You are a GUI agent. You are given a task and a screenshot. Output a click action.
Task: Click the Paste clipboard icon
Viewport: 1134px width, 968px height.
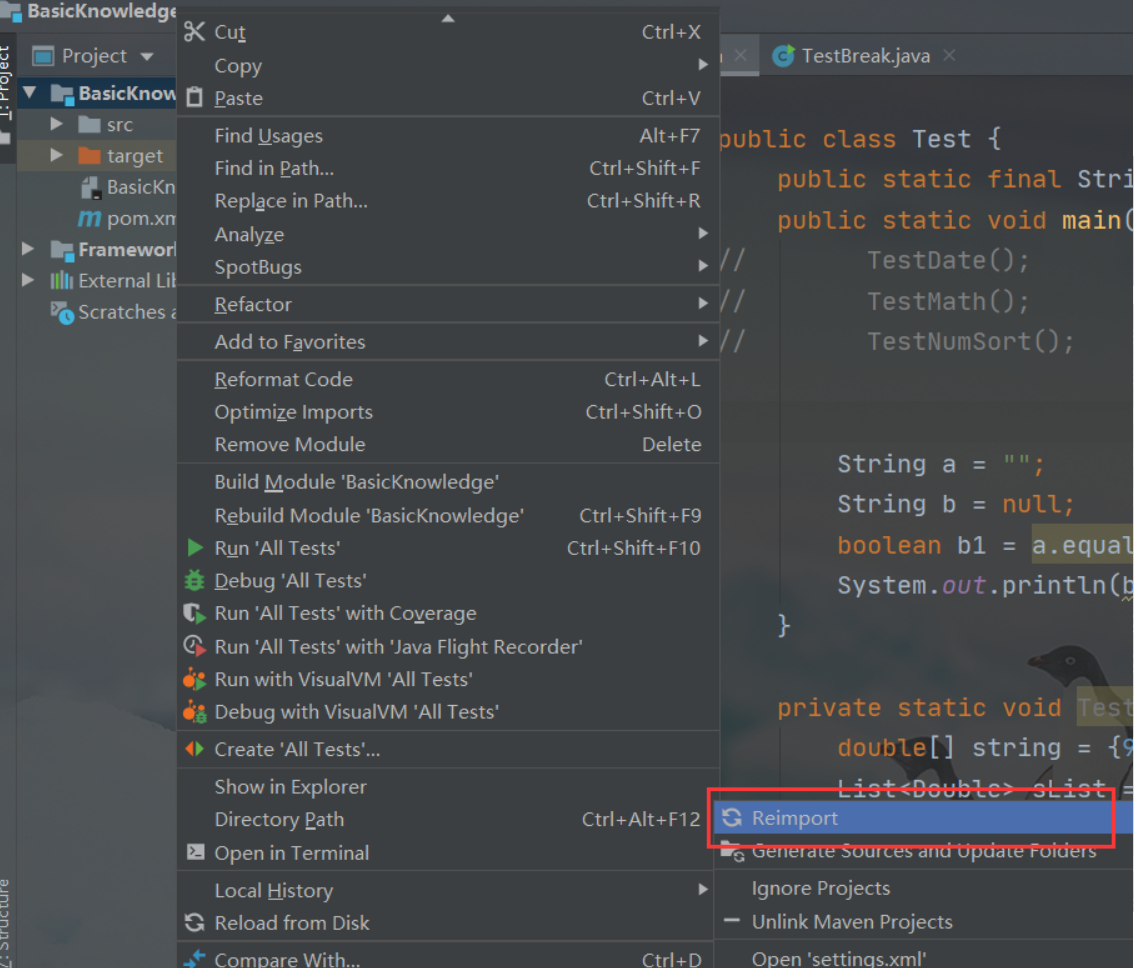(195, 97)
